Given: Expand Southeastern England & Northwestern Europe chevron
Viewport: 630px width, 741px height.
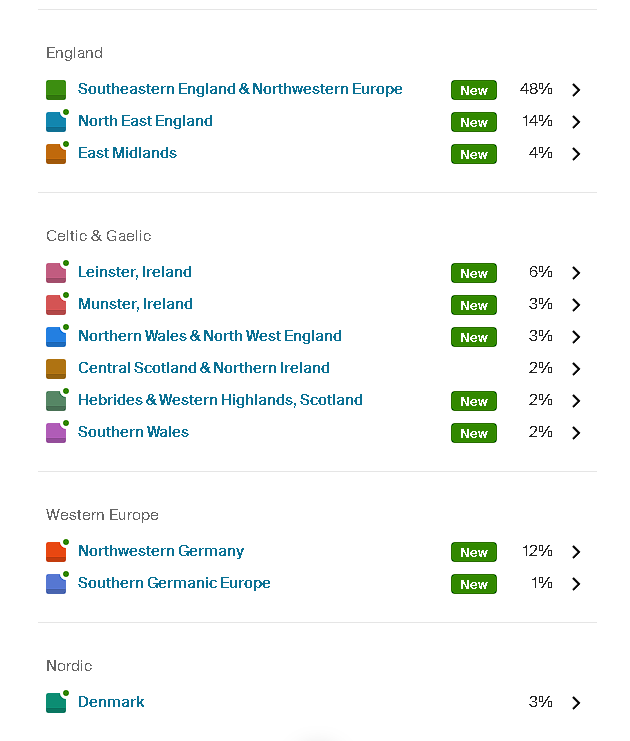Looking at the screenshot, I should [576, 90].
